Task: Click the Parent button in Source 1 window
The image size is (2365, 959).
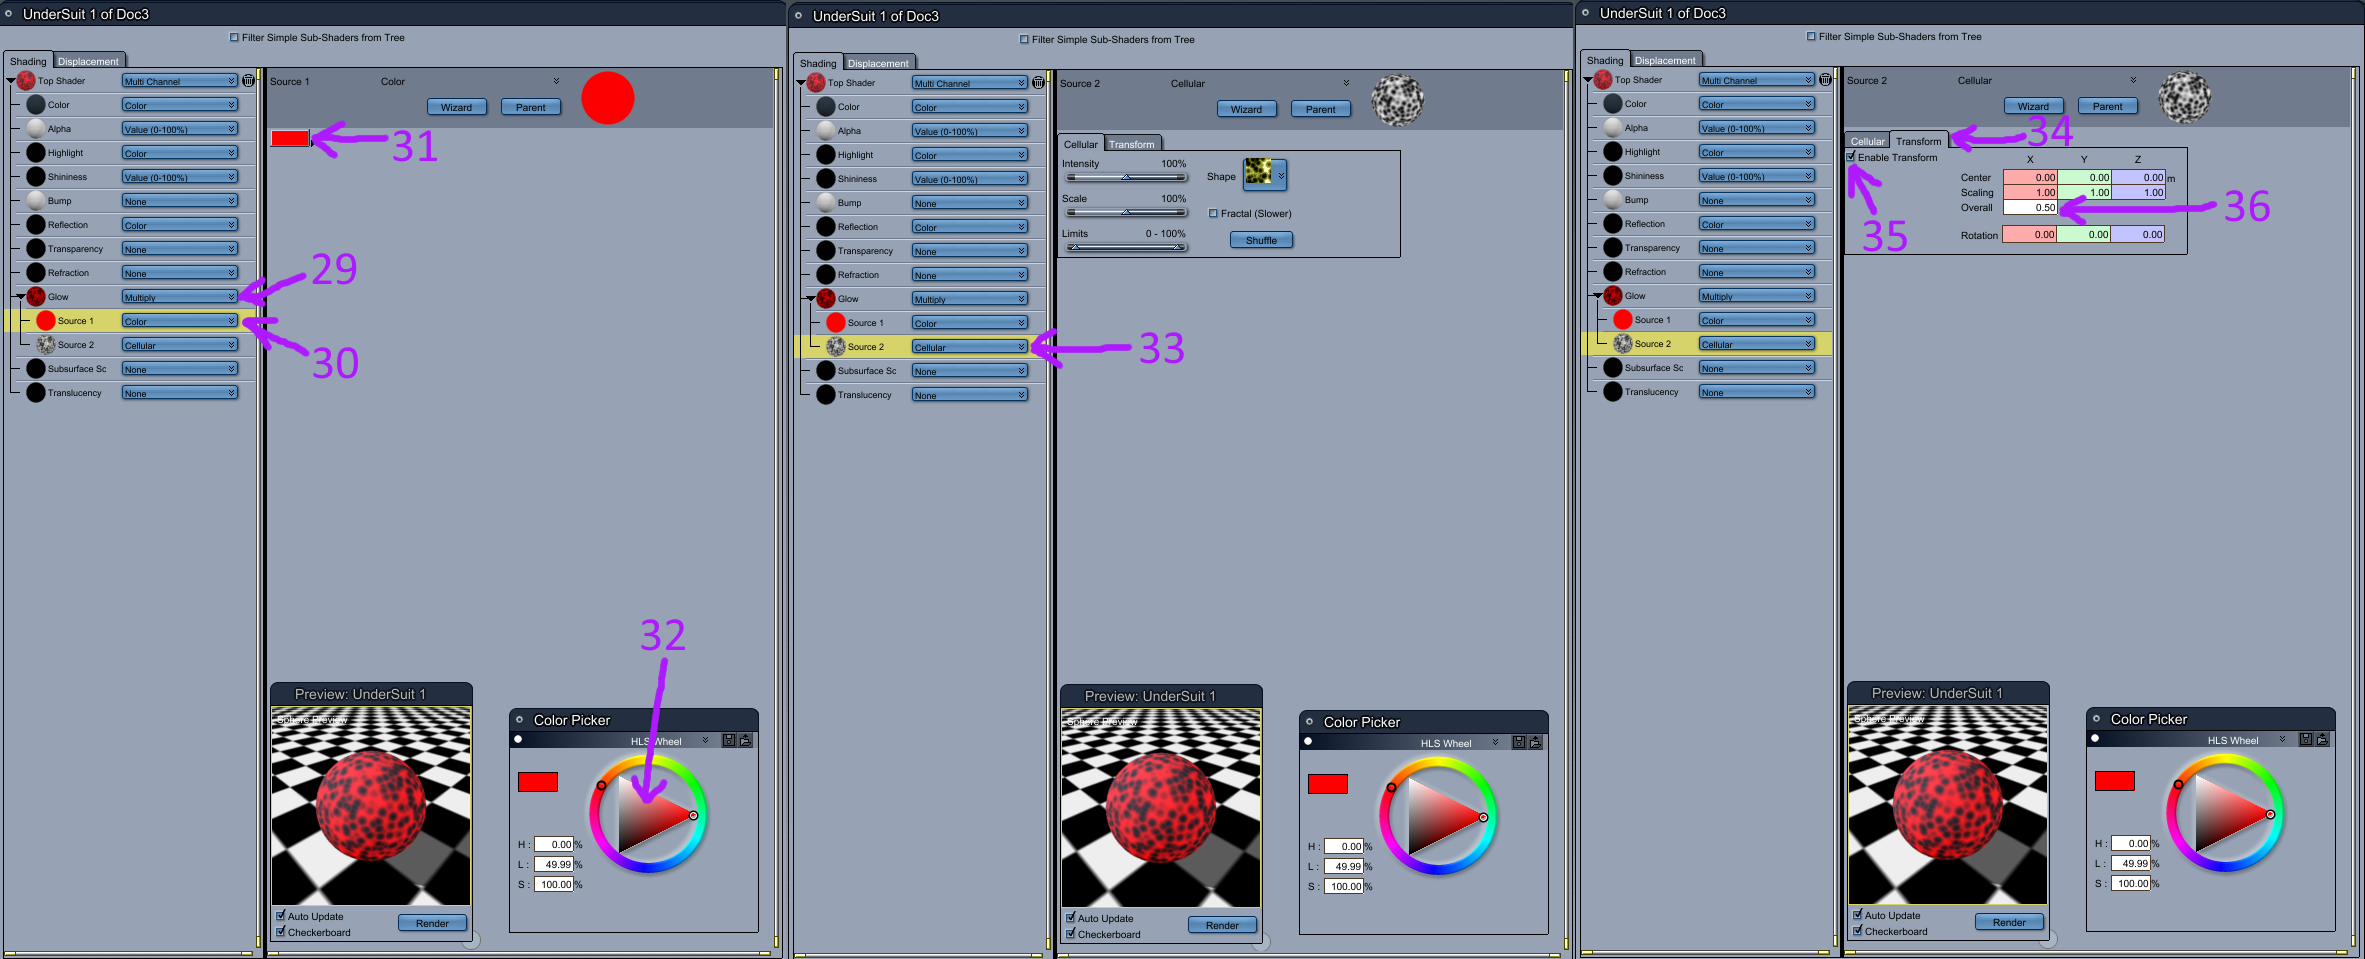Action: click(x=531, y=107)
